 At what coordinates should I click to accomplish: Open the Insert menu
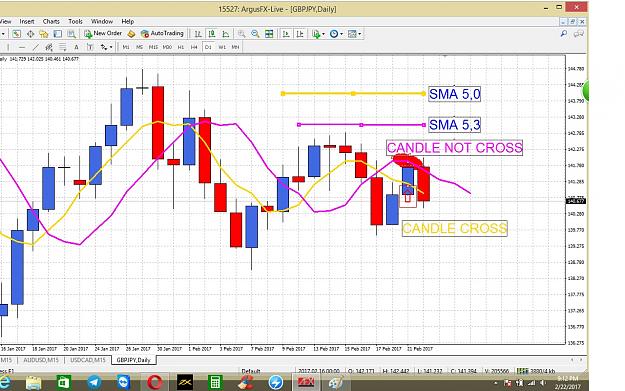pyautogui.click(x=27, y=22)
